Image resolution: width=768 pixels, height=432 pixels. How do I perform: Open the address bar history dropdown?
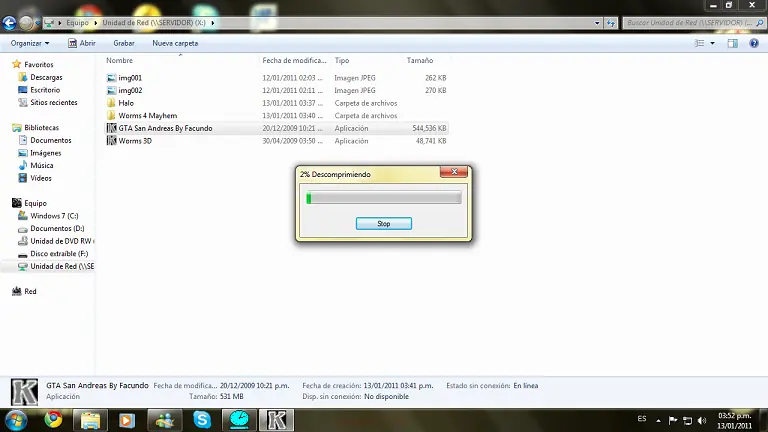[x=597, y=23]
